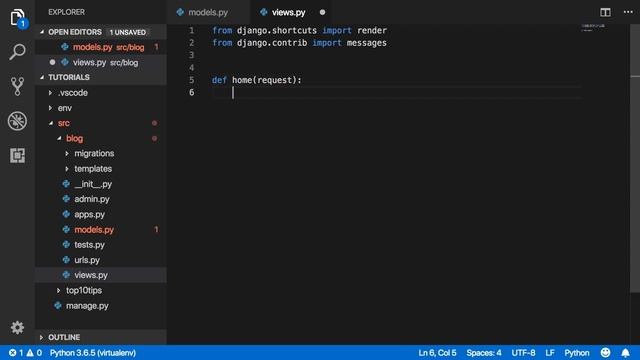640x360 pixels.
Task: Open __init__.py in the file tree
Action: tap(93, 184)
